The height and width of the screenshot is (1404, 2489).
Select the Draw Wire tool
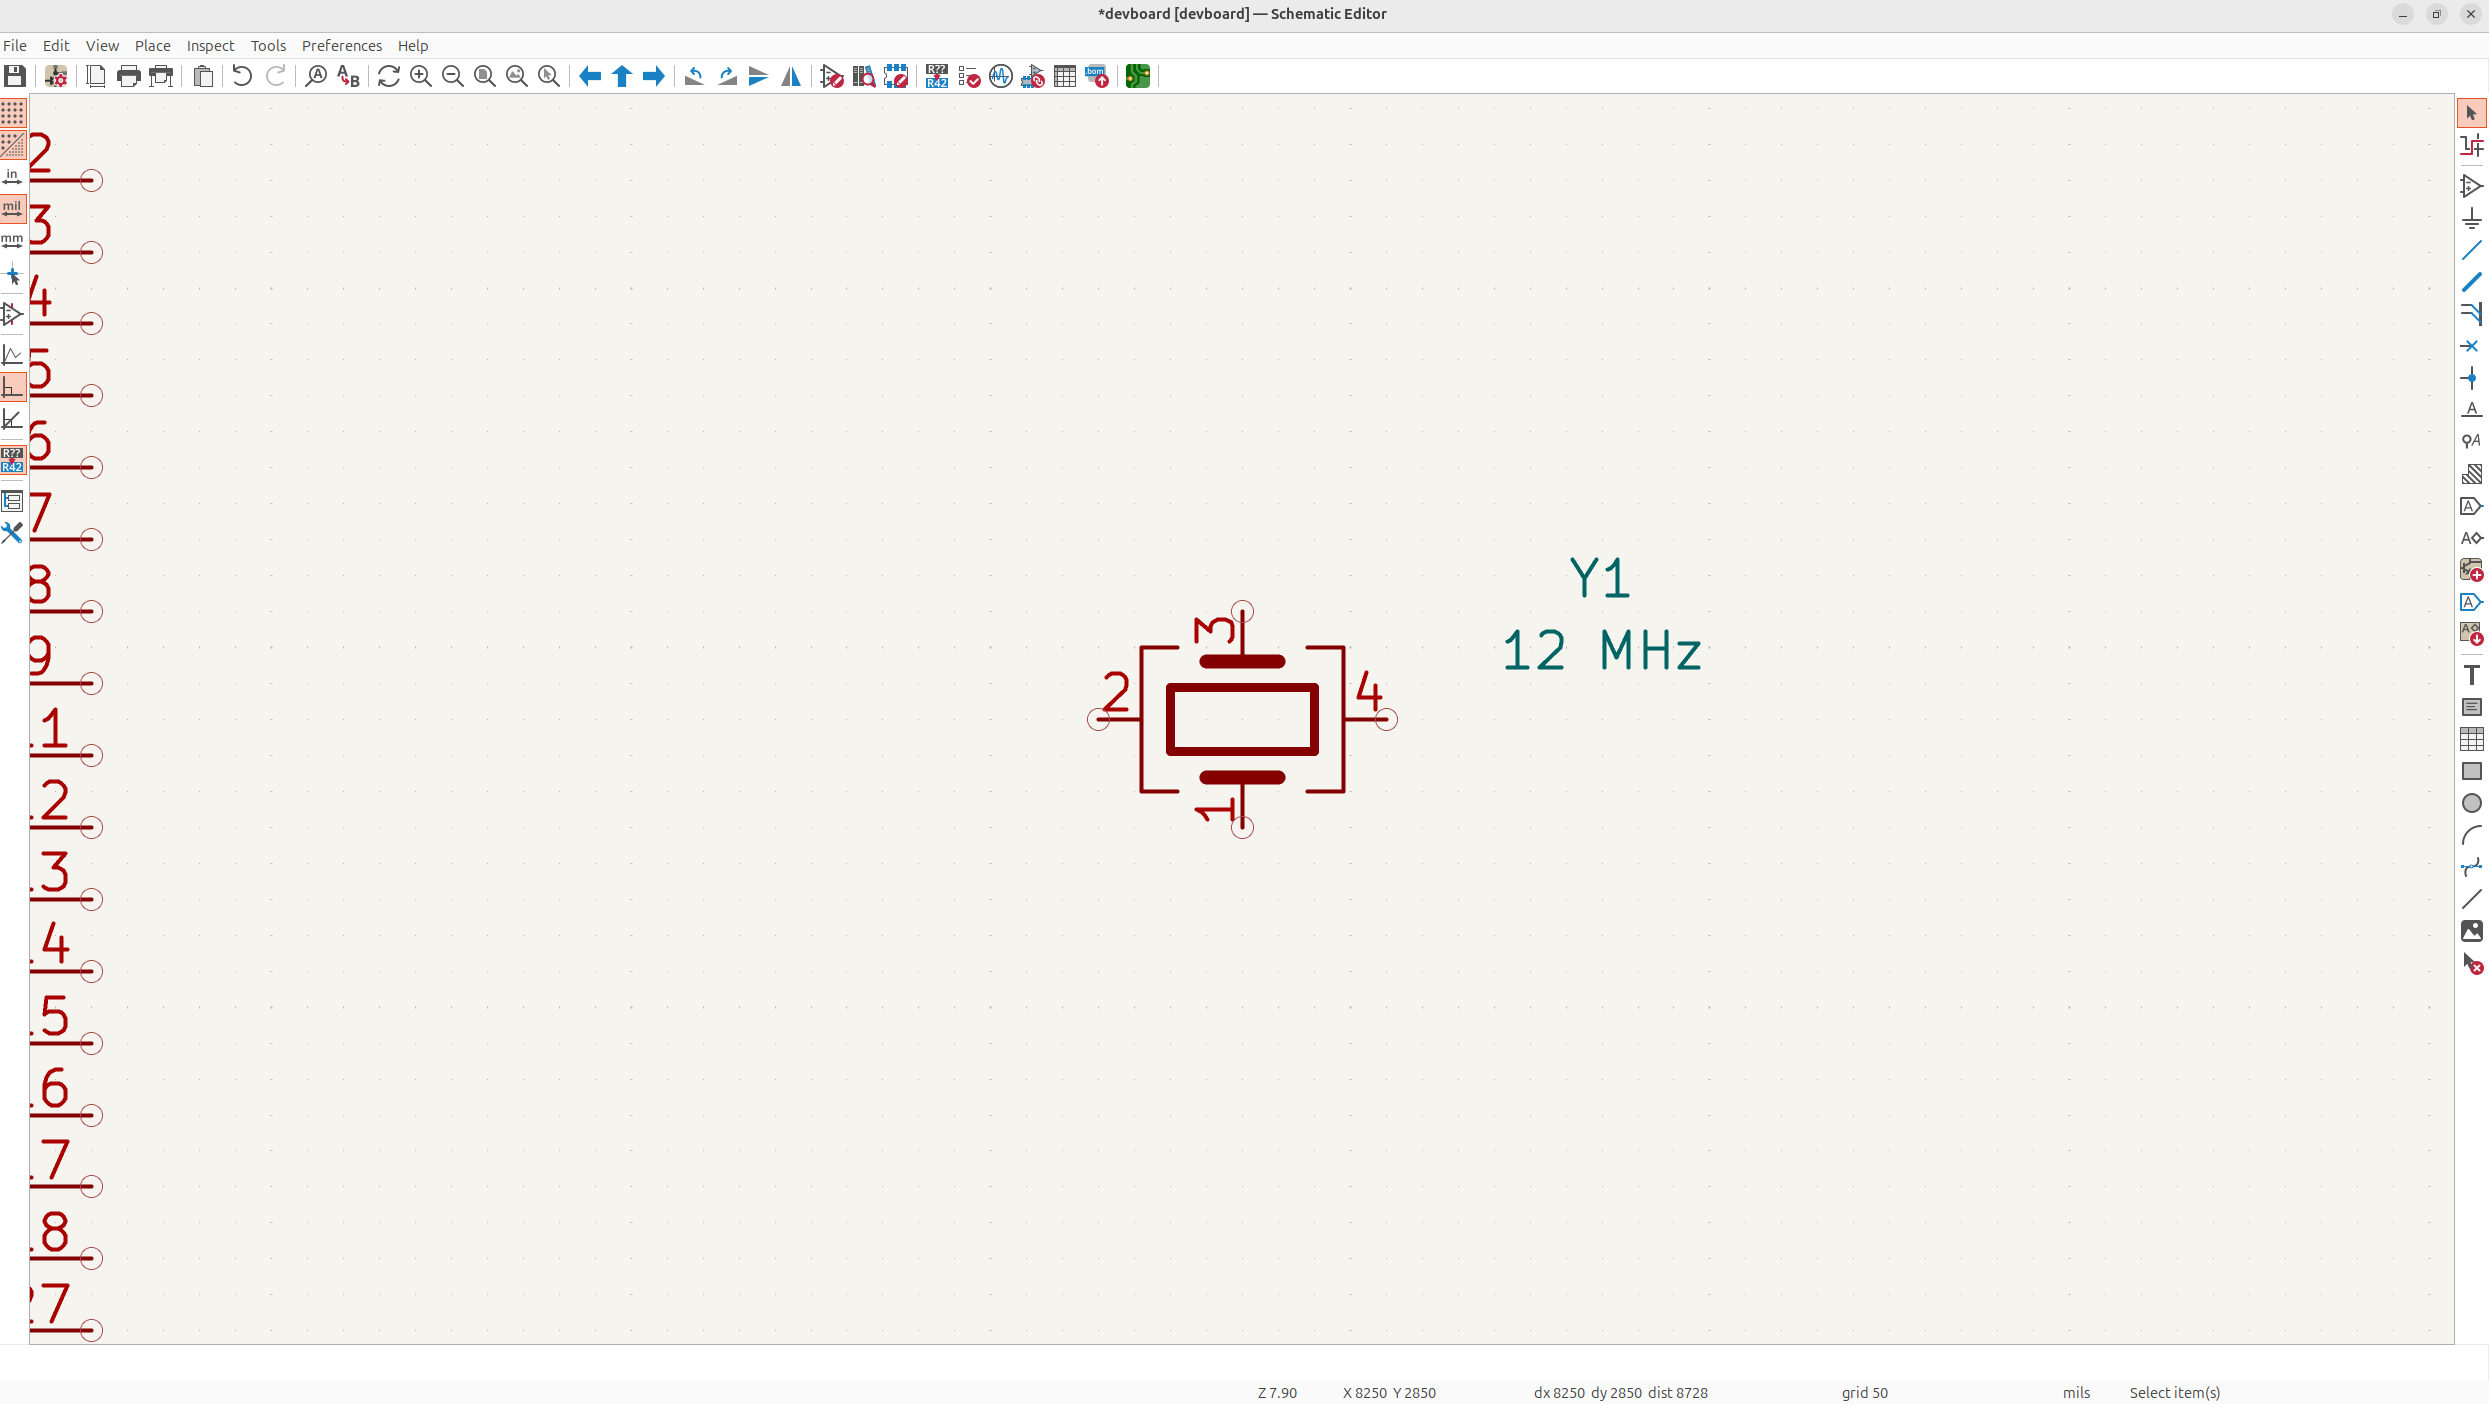pyautogui.click(x=2471, y=250)
